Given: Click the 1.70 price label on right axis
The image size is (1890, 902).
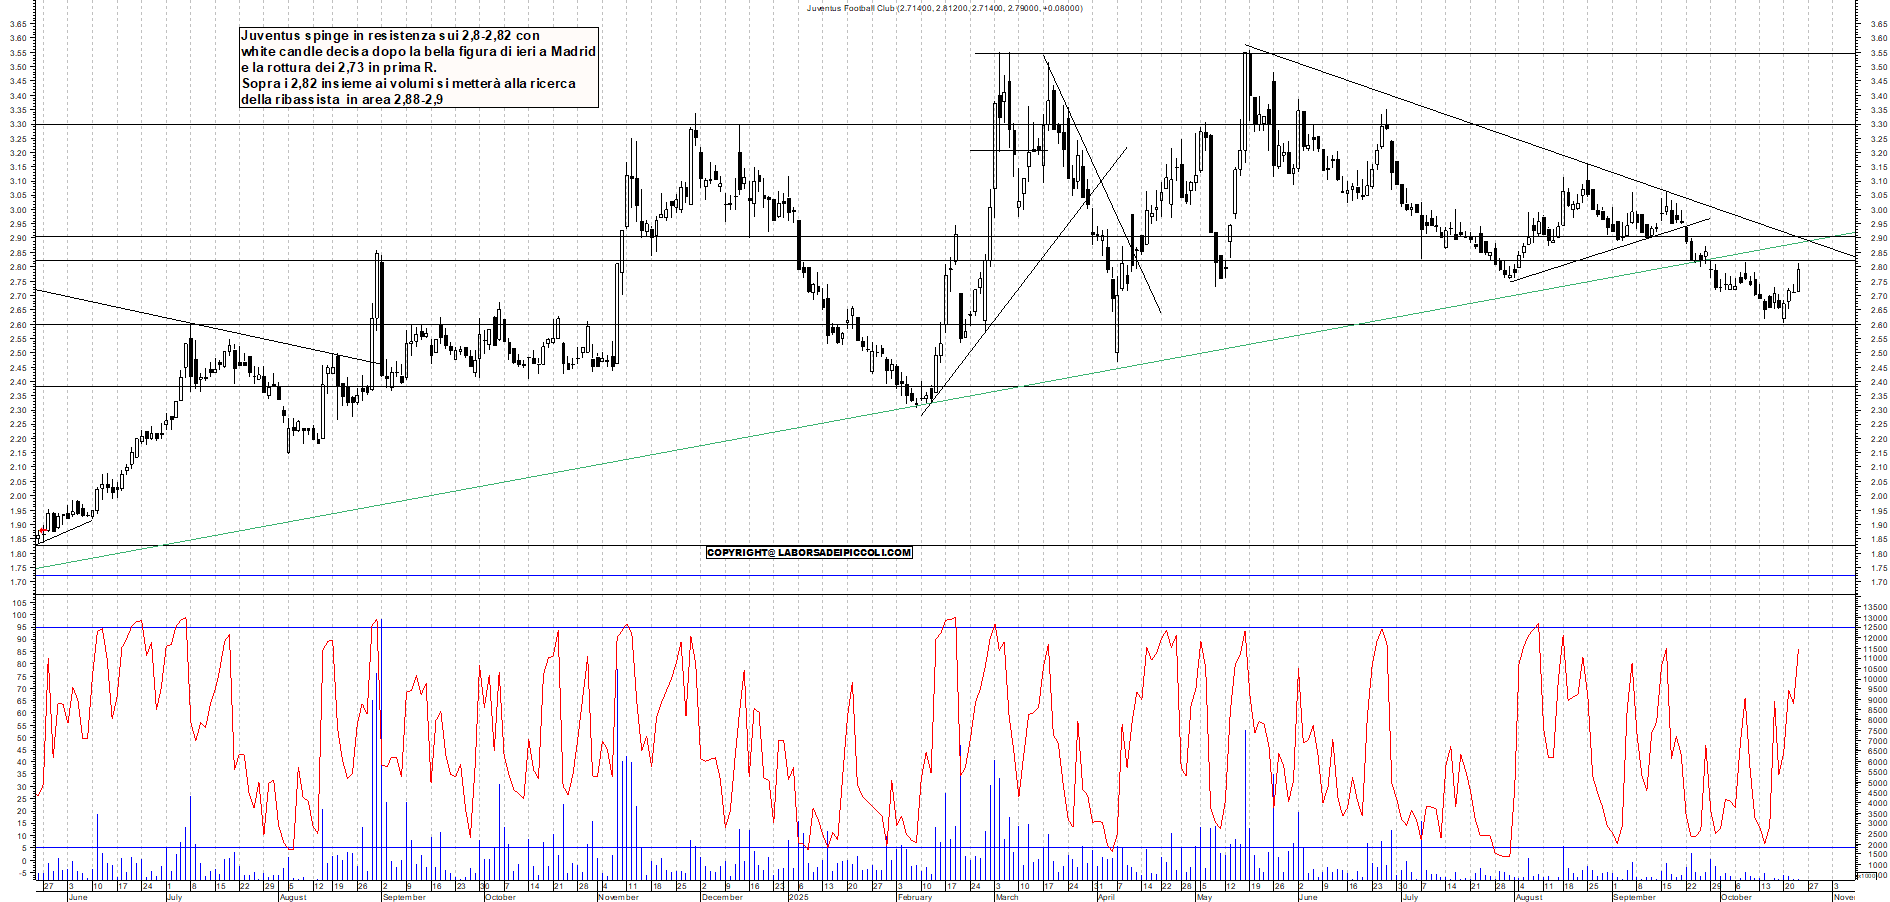Looking at the screenshot, I should [x=1877, y=582].
